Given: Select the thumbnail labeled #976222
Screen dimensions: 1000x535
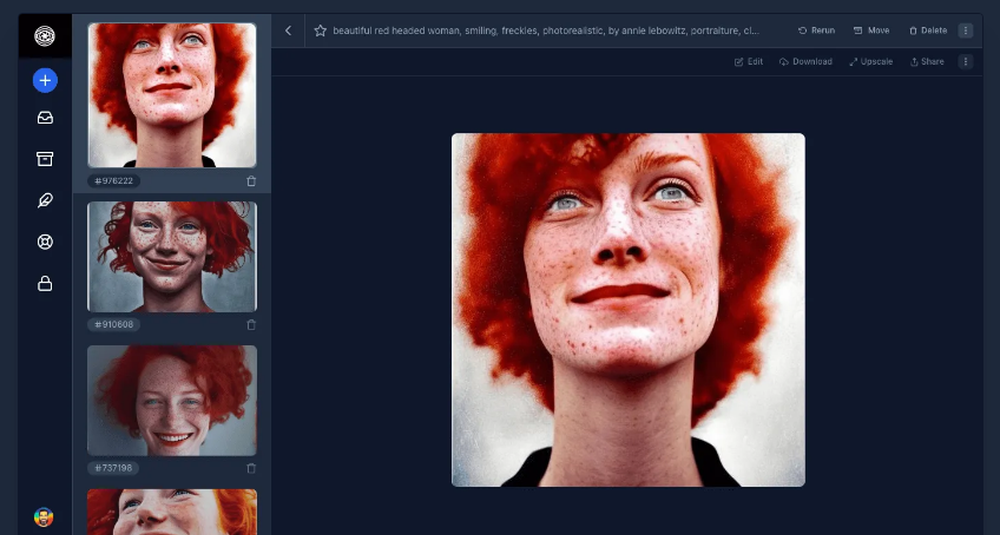Looking at the screenshot, I should (172, 95).
